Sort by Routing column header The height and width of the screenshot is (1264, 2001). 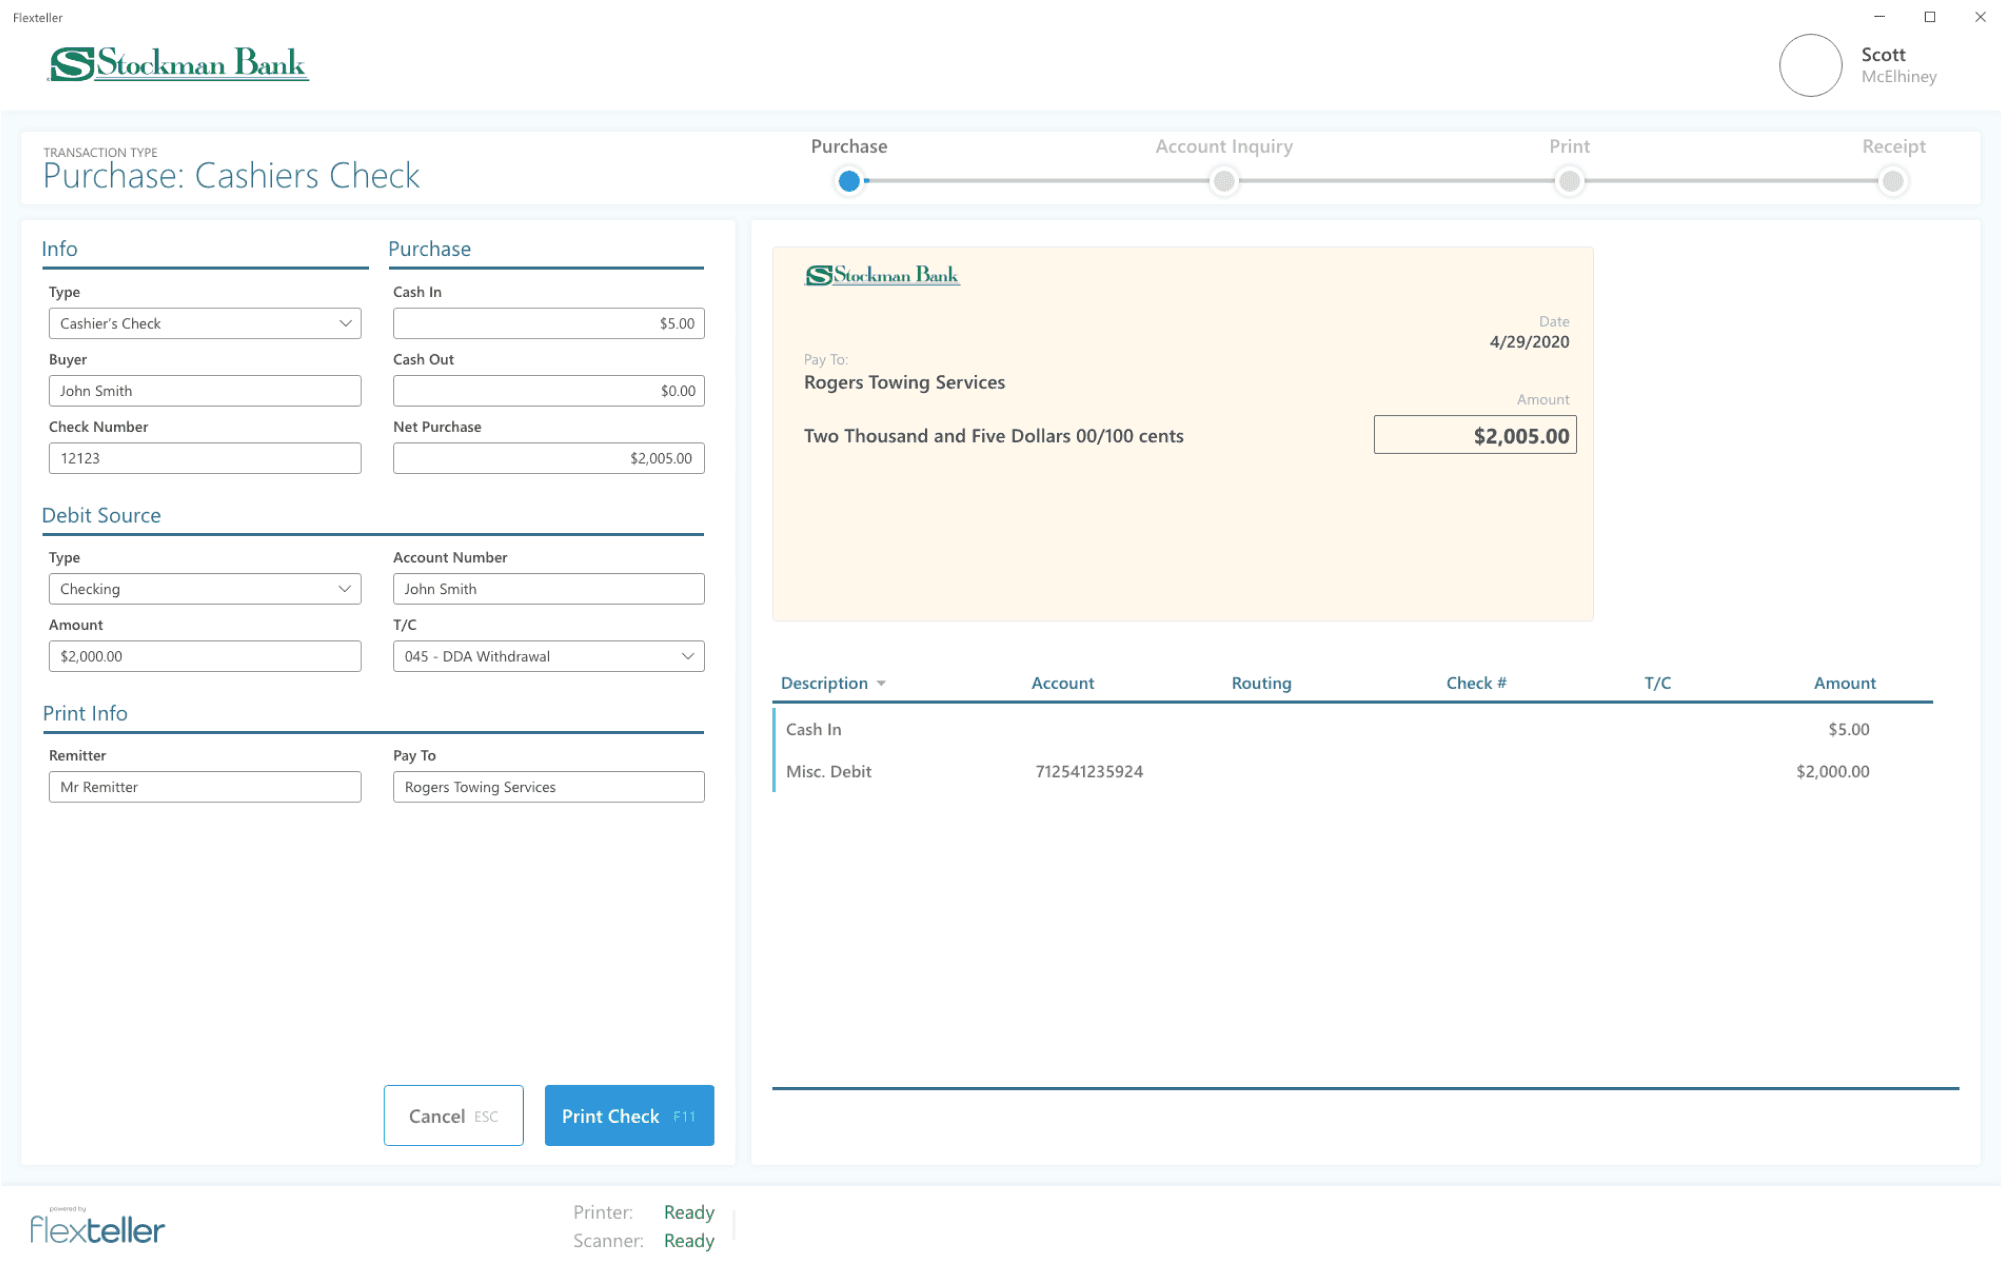pyautogui.click(x=1261, y=683)
